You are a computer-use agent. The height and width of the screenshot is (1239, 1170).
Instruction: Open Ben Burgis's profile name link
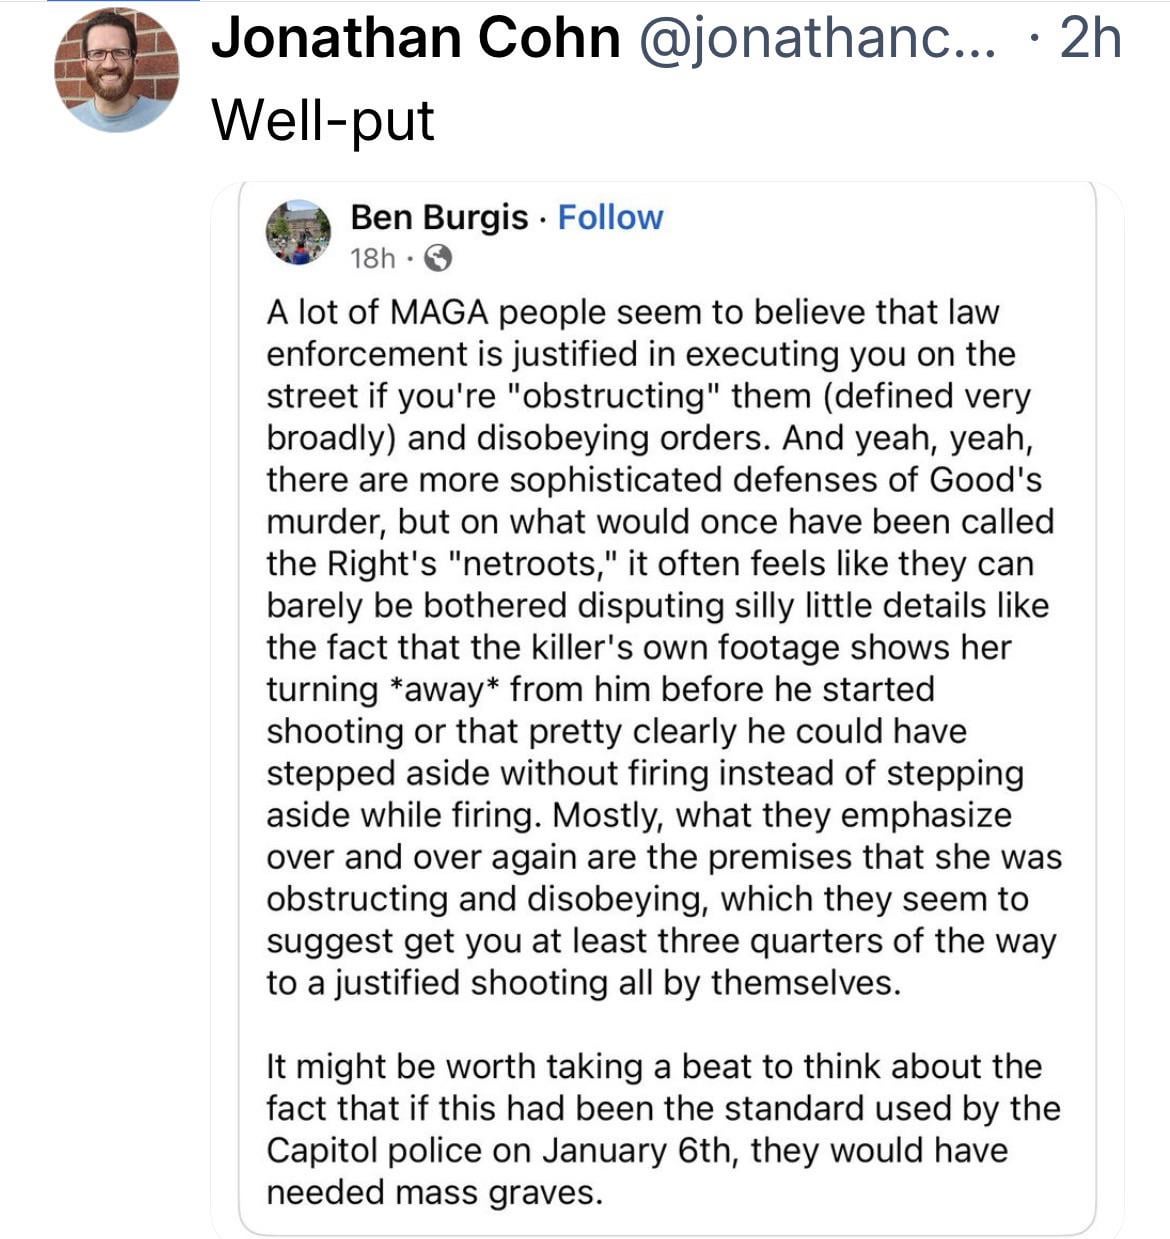(x=439, y=217)
